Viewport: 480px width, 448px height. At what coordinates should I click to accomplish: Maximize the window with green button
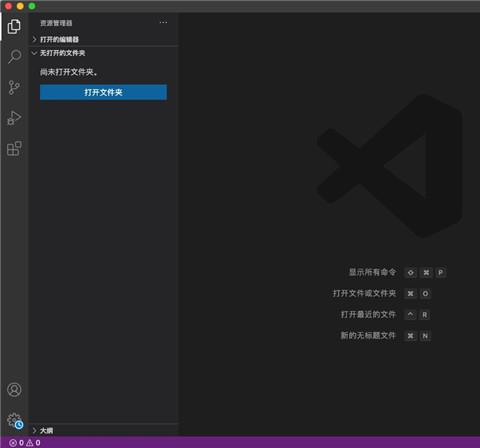click(x=32, y=6)
